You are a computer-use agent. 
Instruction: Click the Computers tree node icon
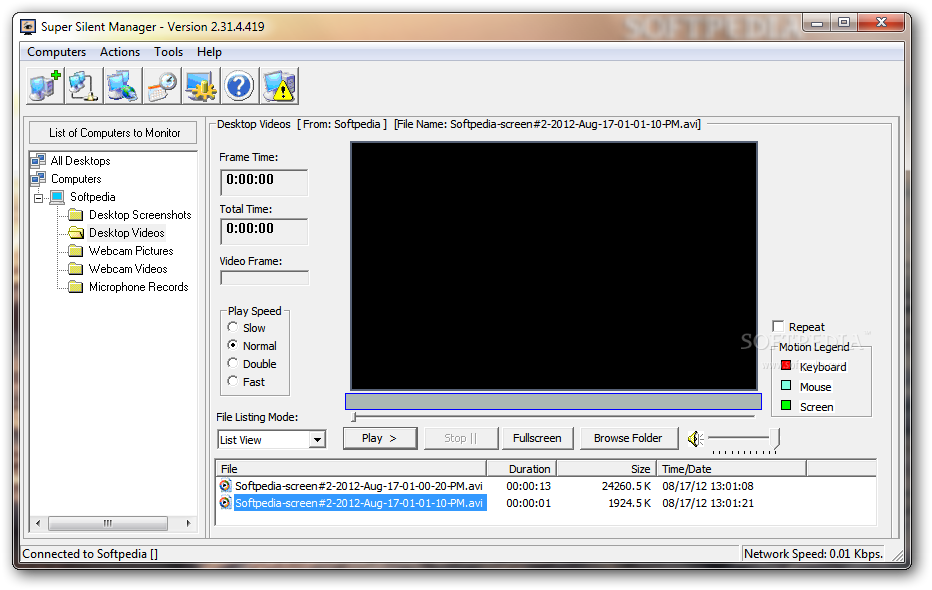(39, 178)
